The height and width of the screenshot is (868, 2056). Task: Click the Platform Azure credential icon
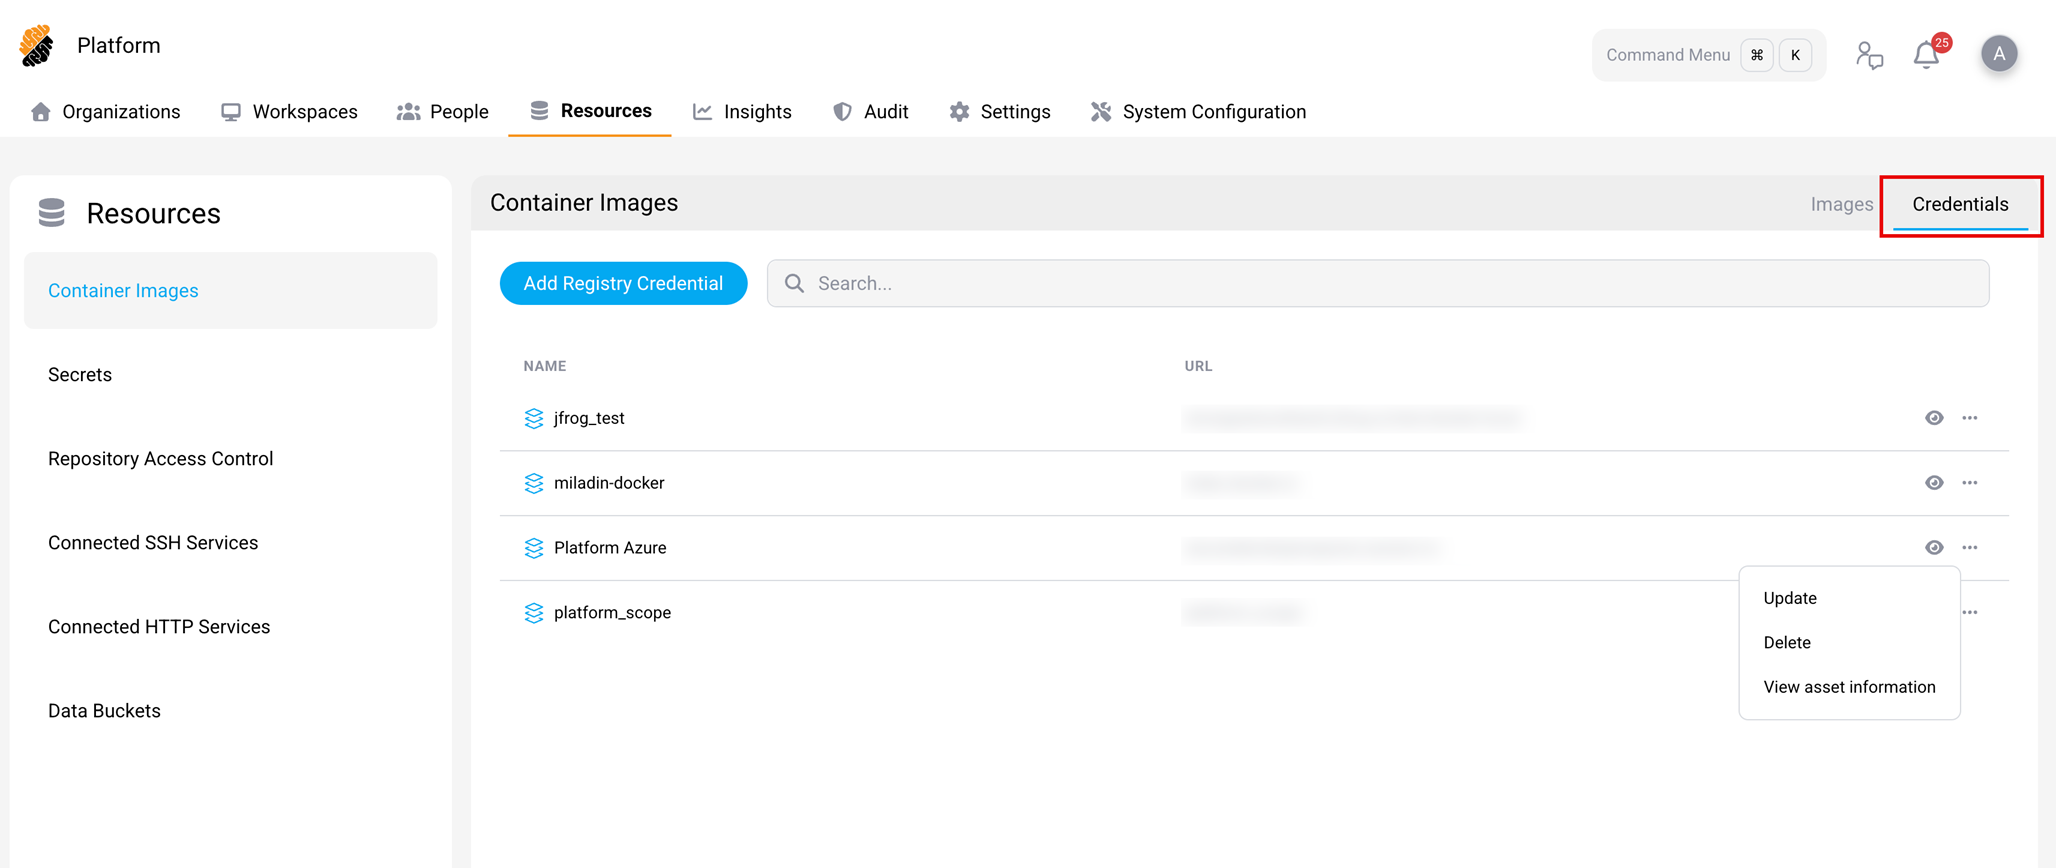[x=533, y=548]
